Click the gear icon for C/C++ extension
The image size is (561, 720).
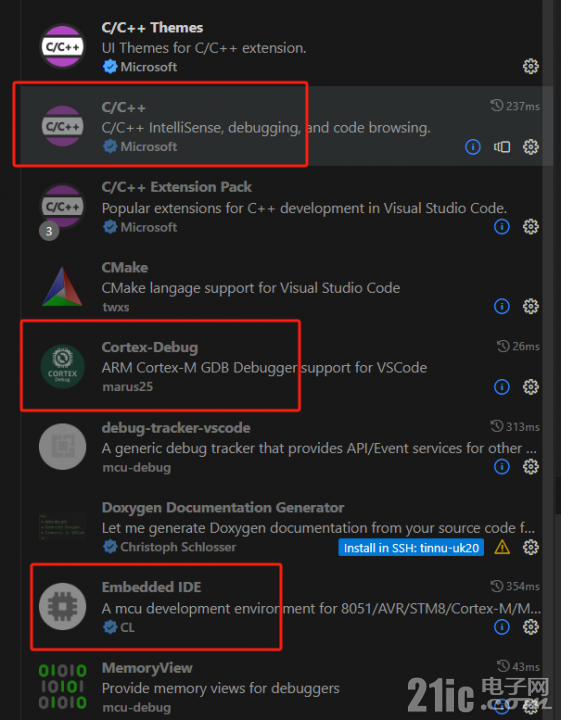531,147
